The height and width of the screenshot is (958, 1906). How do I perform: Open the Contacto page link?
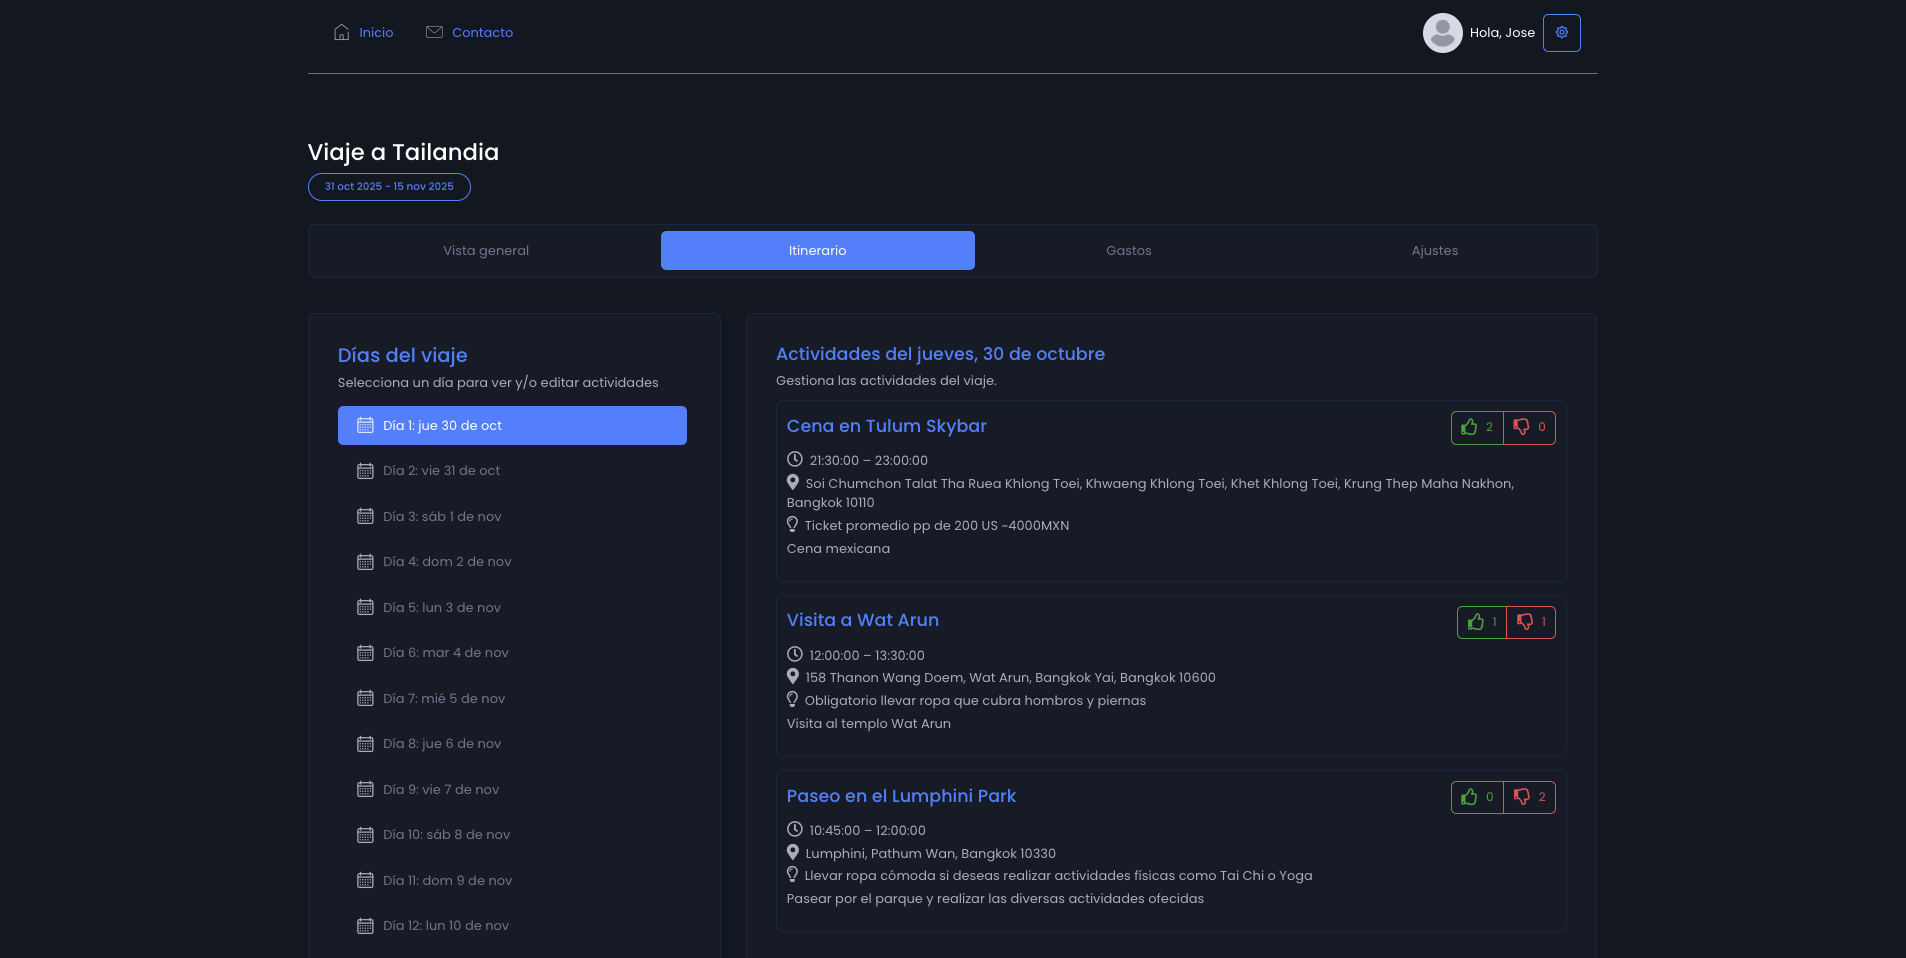pos(470,33)
